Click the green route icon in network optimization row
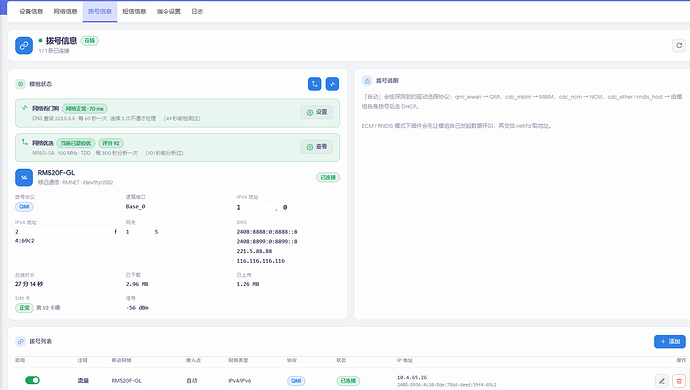 [25, 142]
